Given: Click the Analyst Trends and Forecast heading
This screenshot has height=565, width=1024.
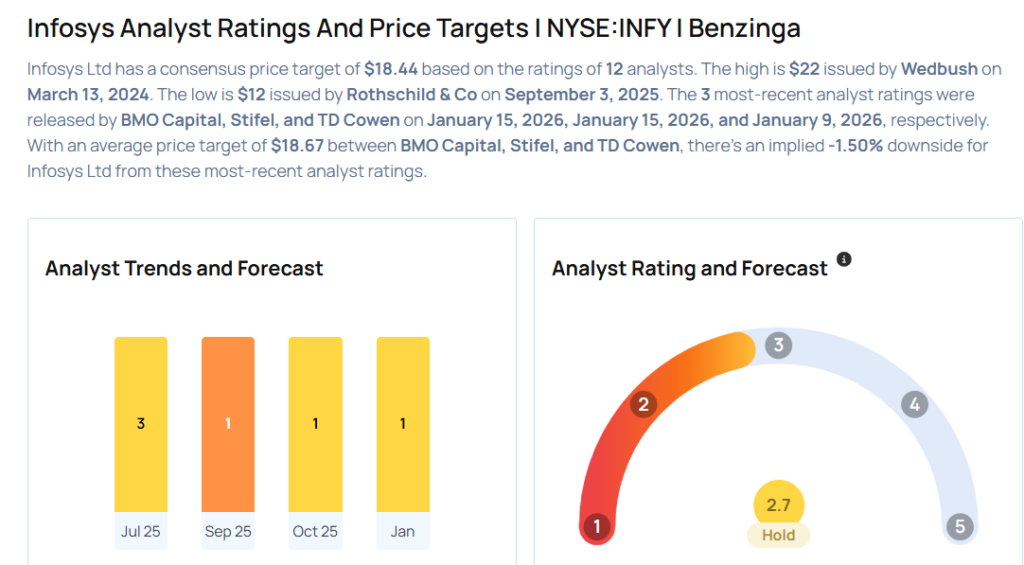Looking at the screenshot, I should (184, 268).
